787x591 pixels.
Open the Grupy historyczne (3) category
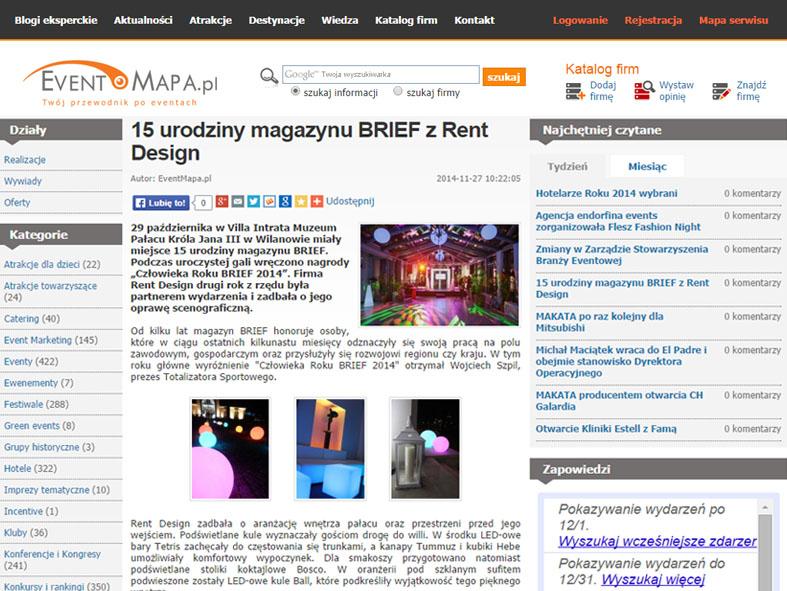pyautogui.click(x=49, y=447)
